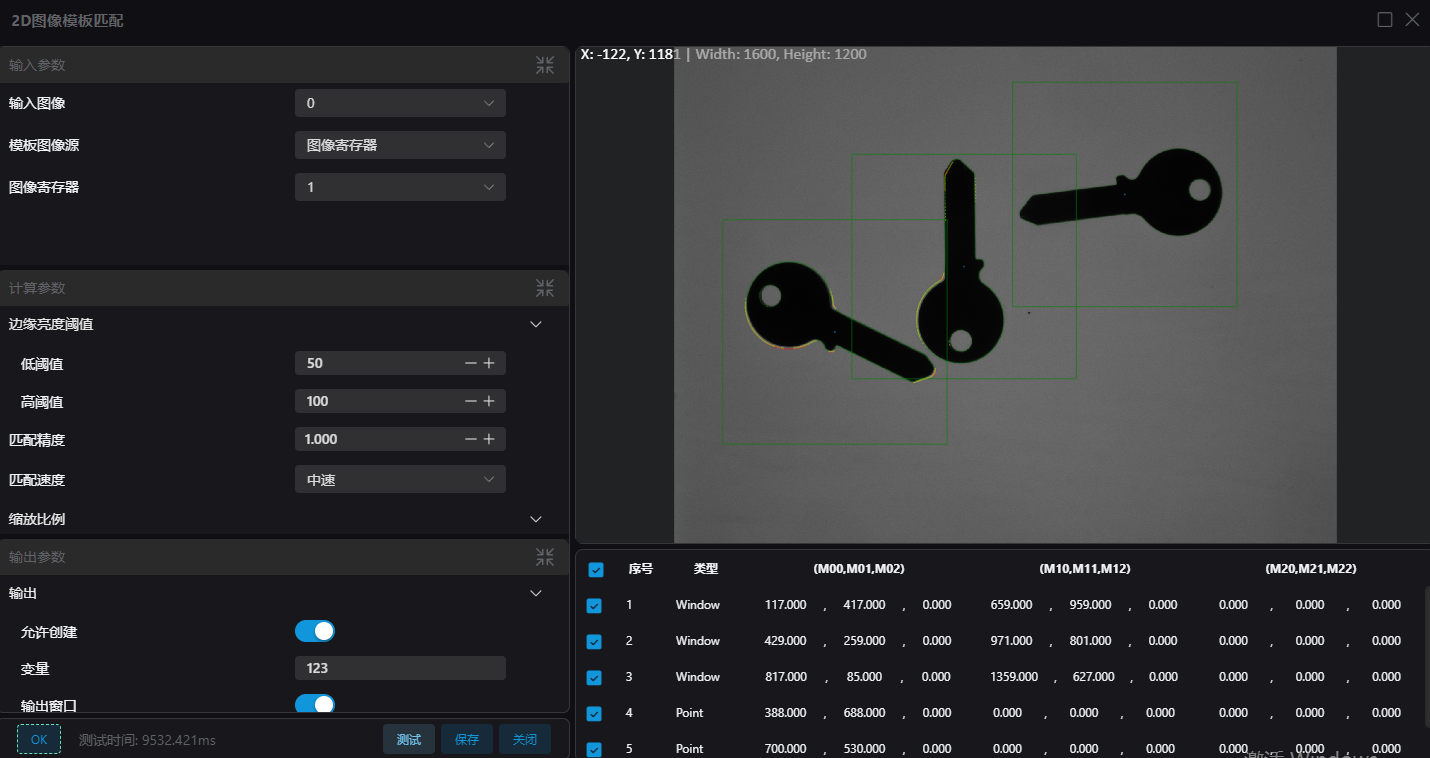Decrease 匹配精度 with minus icon
Screen dimensions: 1430x758
(471, 439)
